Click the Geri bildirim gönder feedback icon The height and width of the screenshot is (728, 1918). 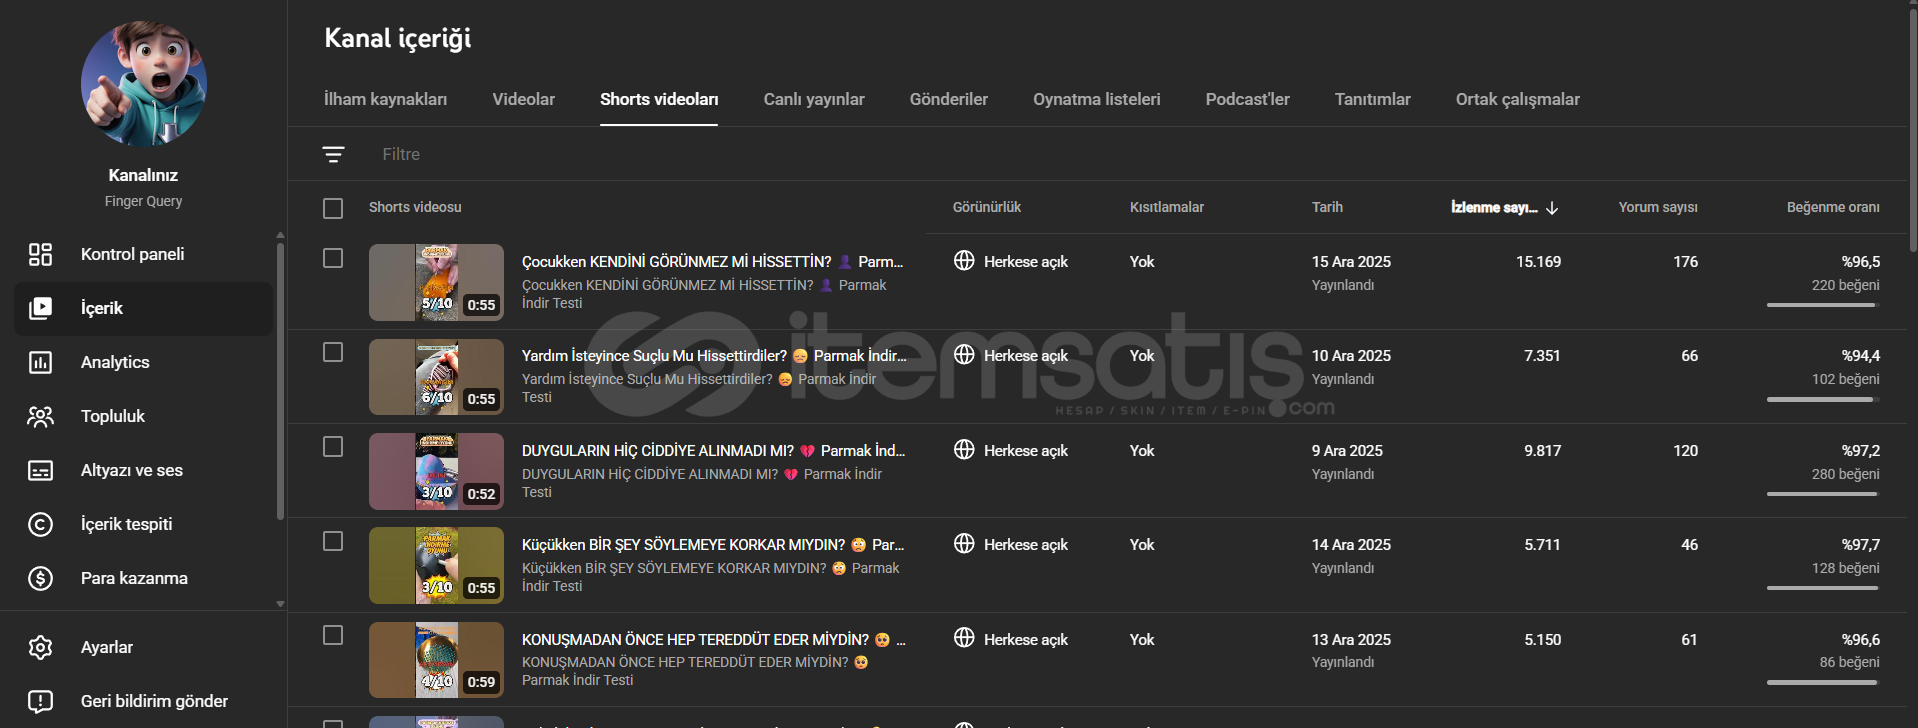click(40, 701)
